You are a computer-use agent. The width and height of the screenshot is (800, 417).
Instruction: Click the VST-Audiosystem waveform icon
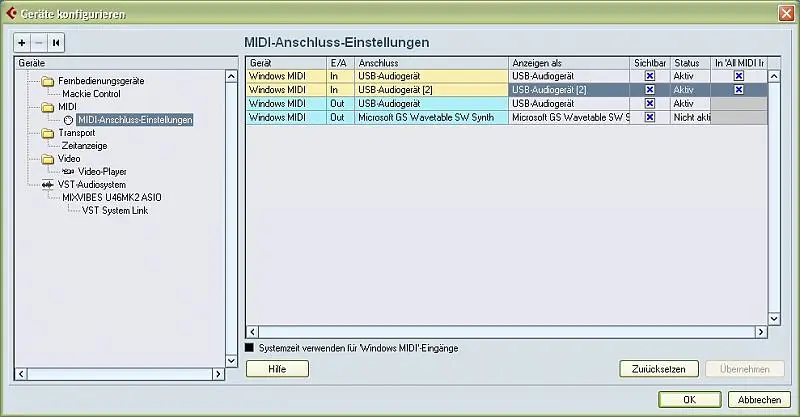pyautogui.click(x=47, y=184)
